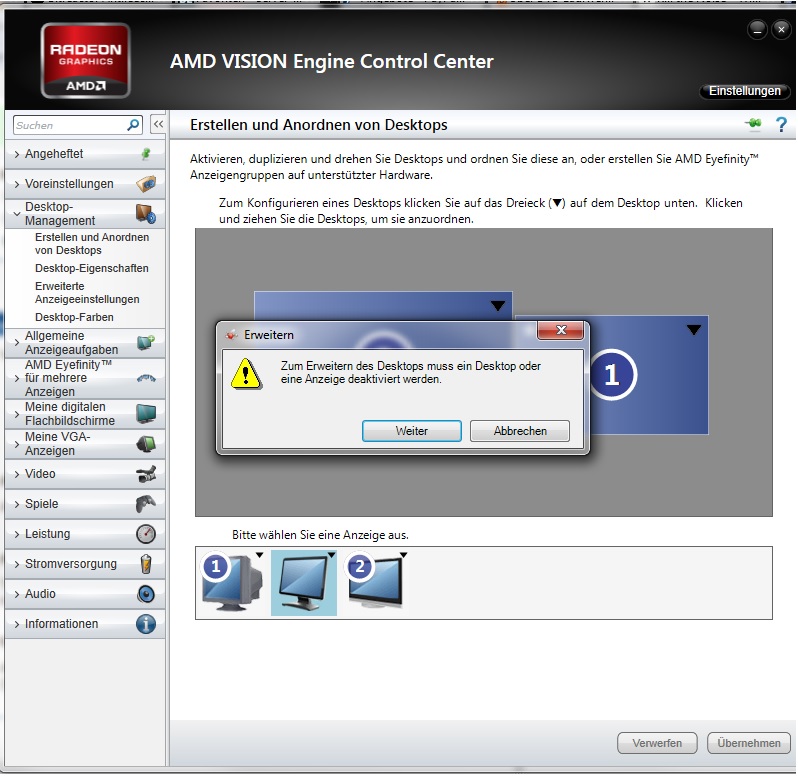
Task: Close the AMD VISION Engine Control Center
Action: 781,30
